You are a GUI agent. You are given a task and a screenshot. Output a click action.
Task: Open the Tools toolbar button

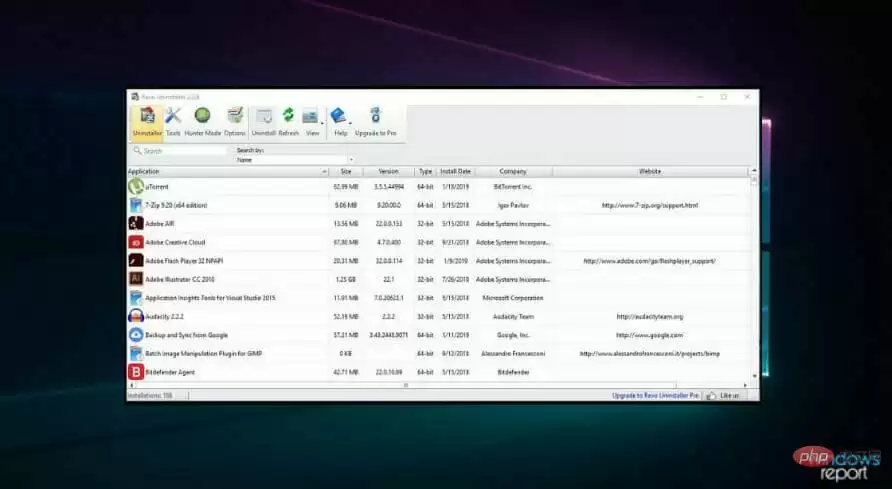tap(173, 122)
